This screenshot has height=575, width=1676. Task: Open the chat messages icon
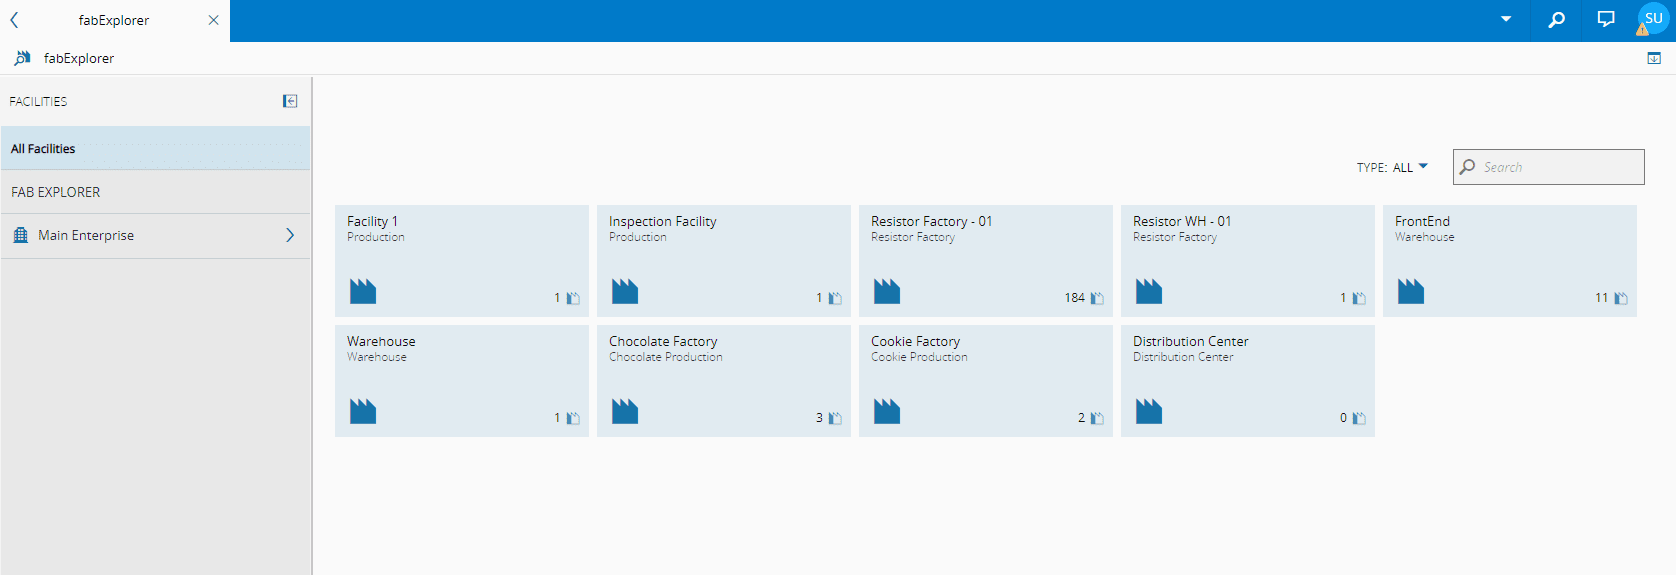click(x=1606, y=19)
